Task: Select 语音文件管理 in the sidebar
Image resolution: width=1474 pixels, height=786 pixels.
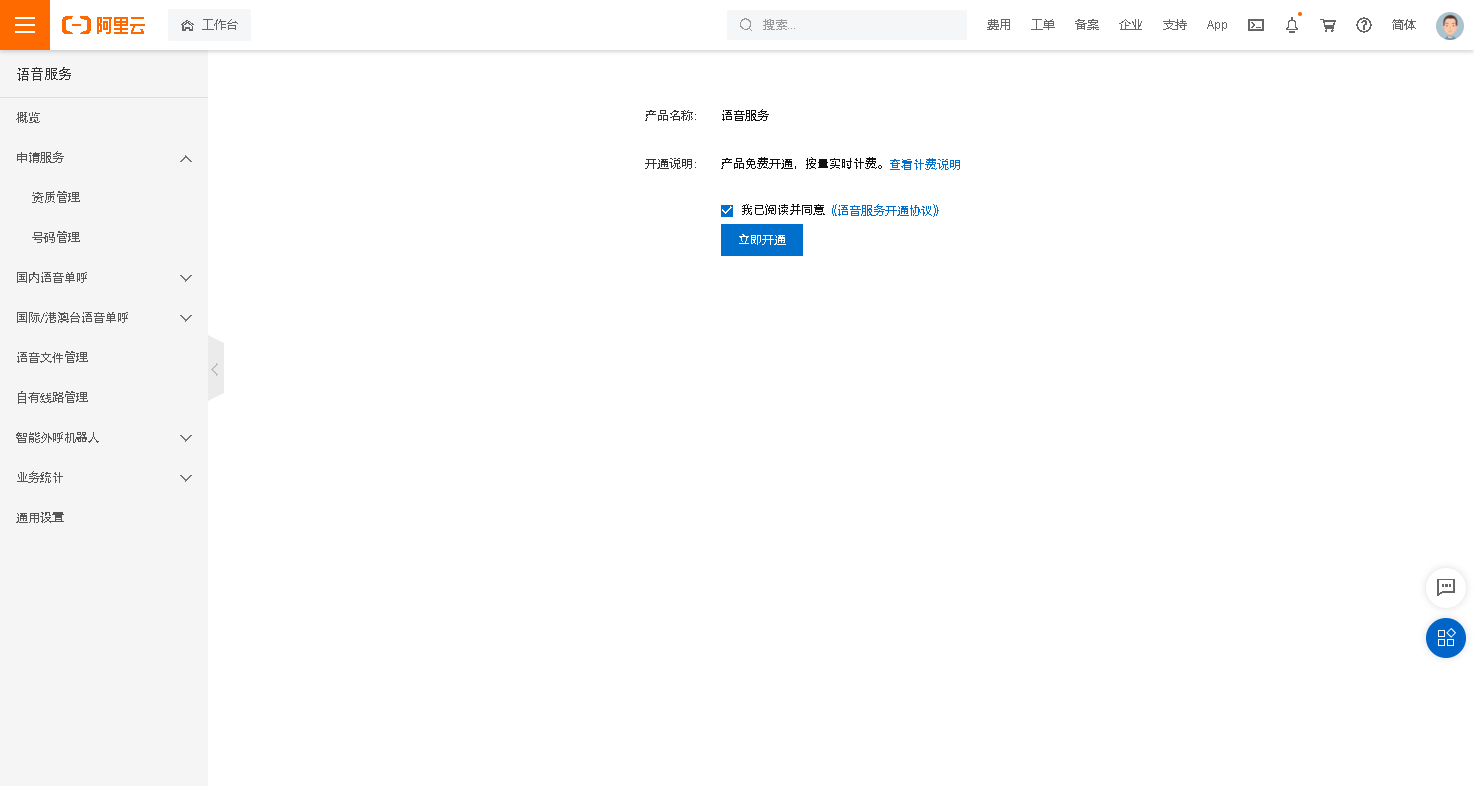Action: (52, 358)
